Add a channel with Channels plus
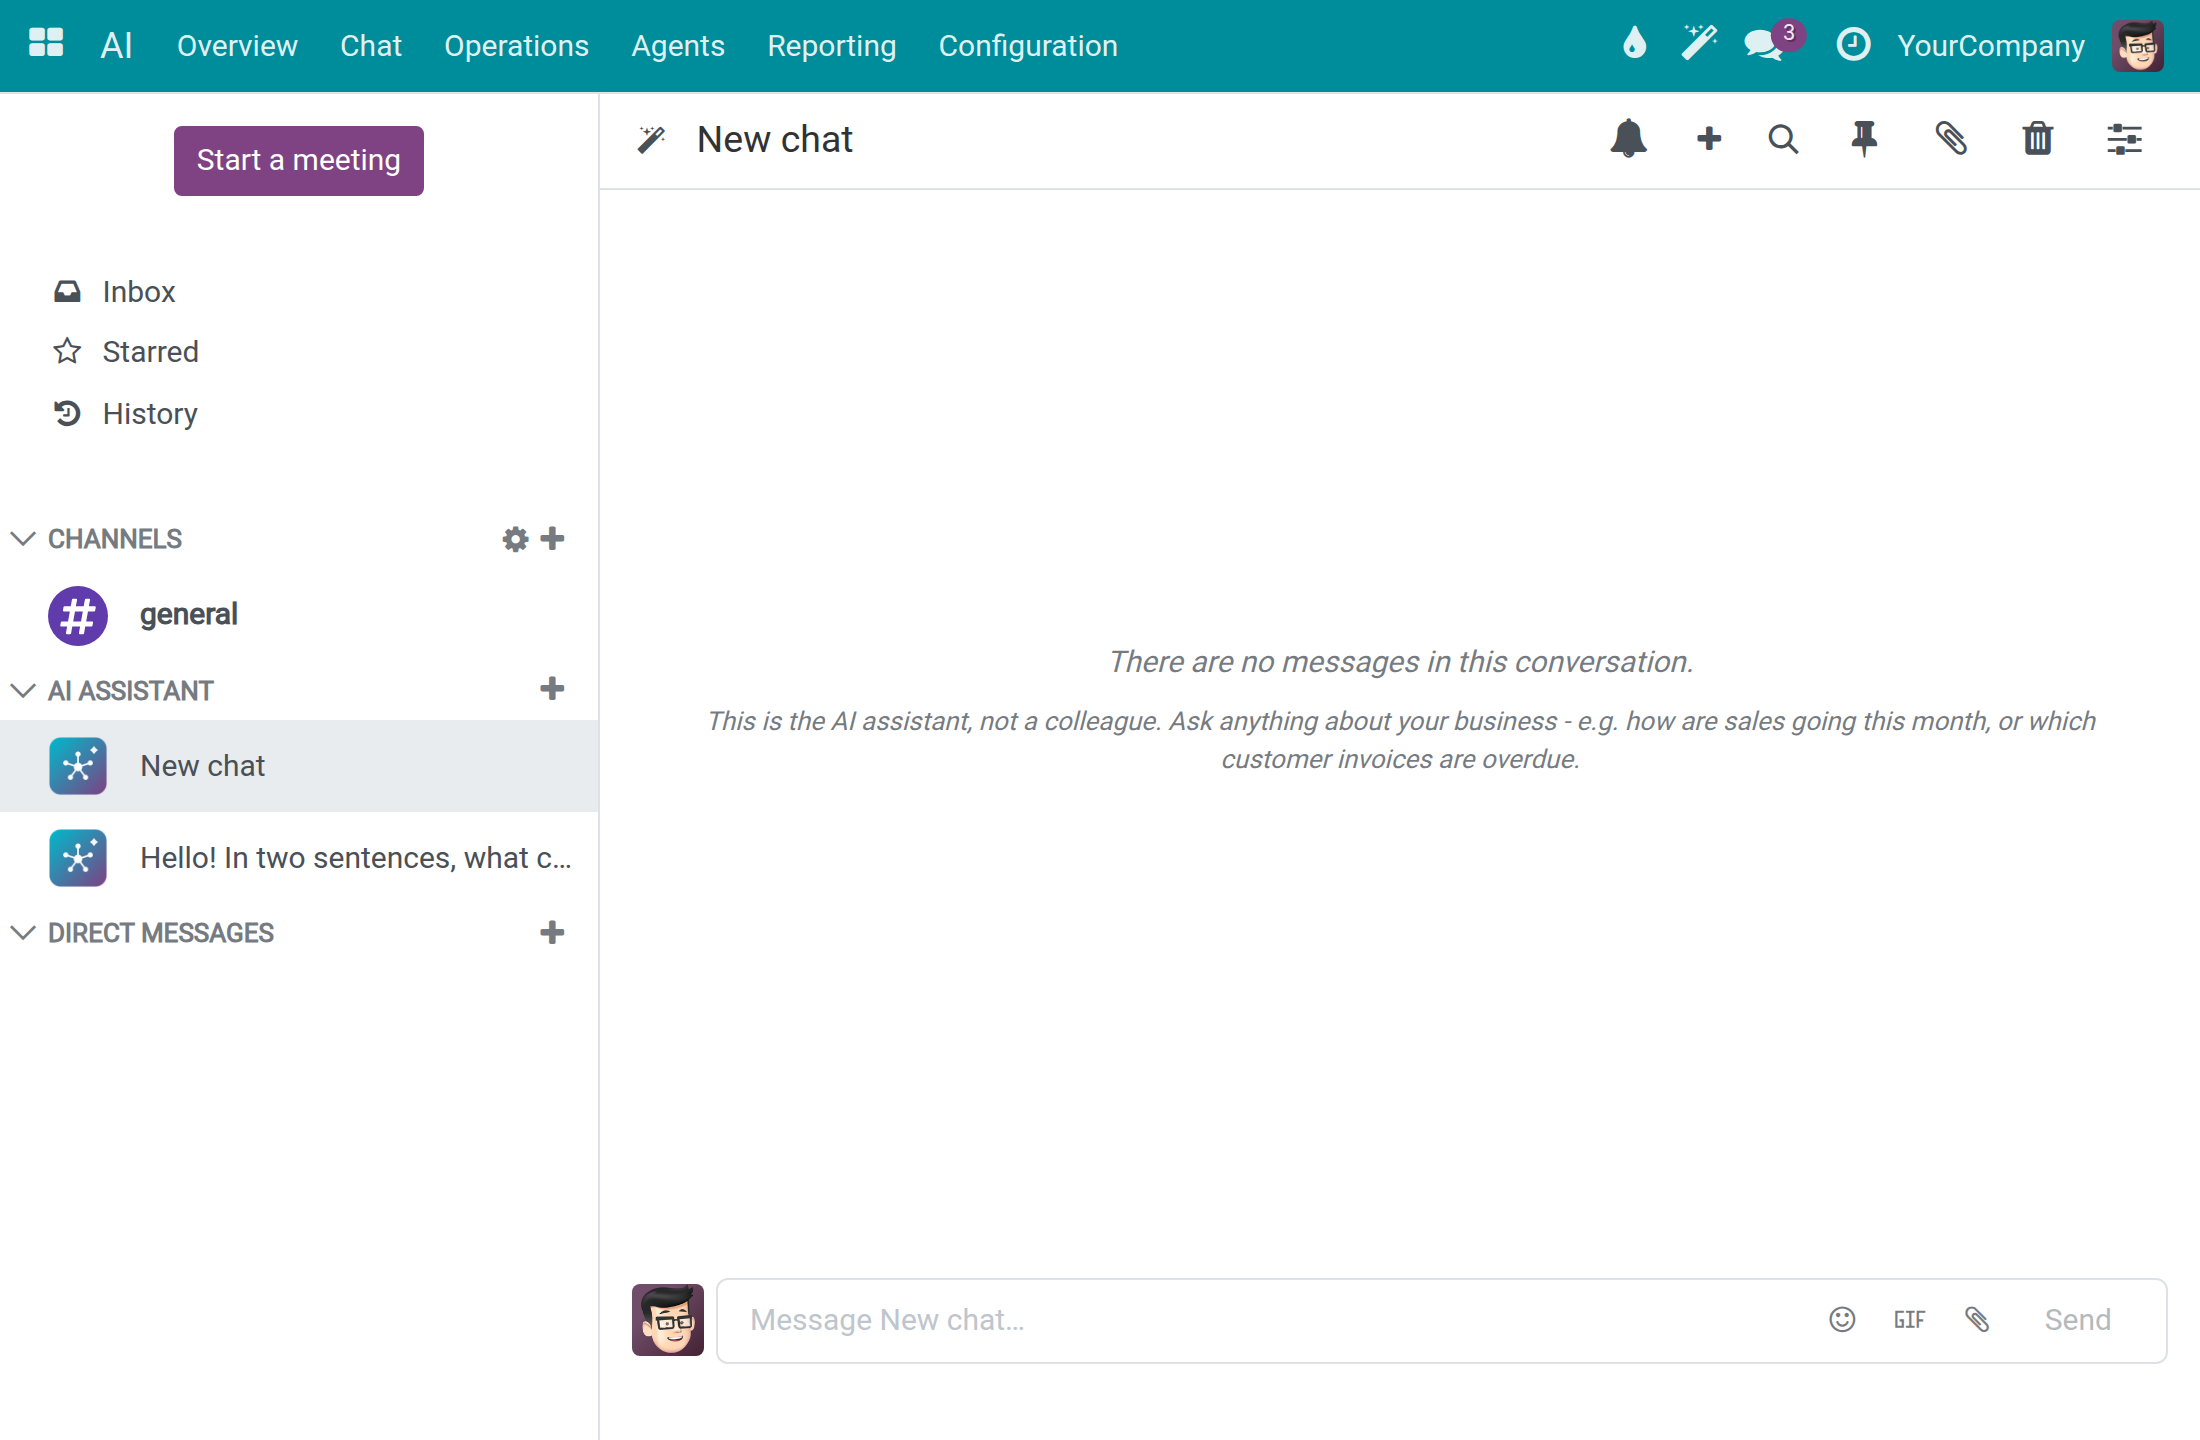2200x1440 pixels. [x=552, y=539]
